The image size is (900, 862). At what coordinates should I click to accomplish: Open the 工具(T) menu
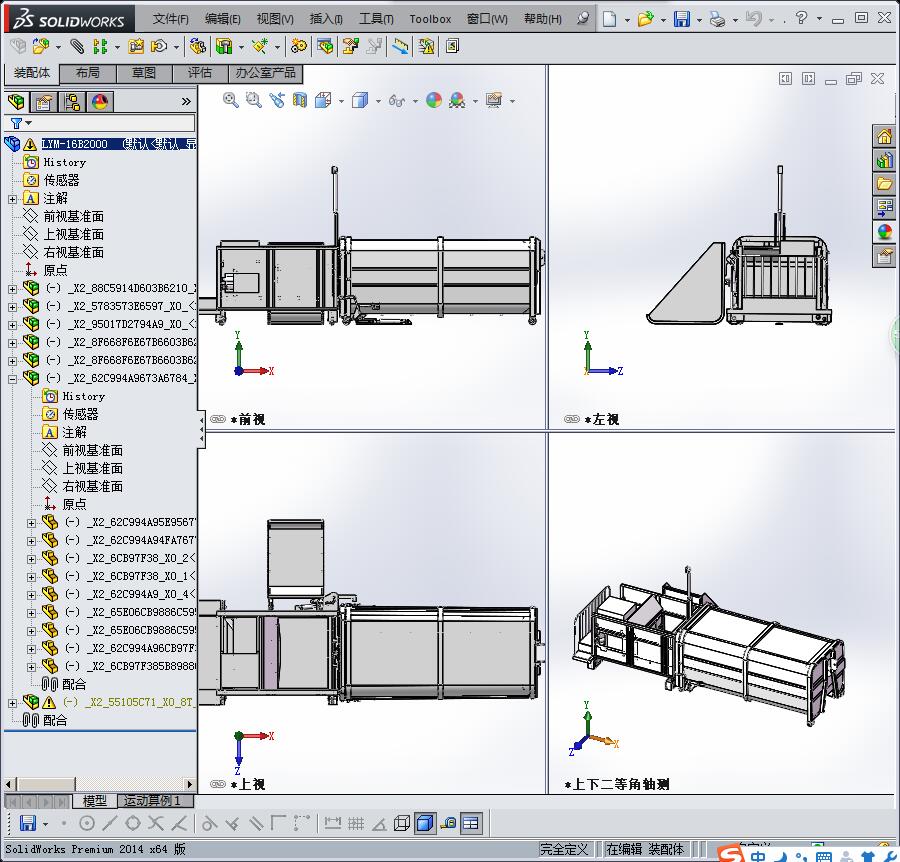[x=376, y=19]
